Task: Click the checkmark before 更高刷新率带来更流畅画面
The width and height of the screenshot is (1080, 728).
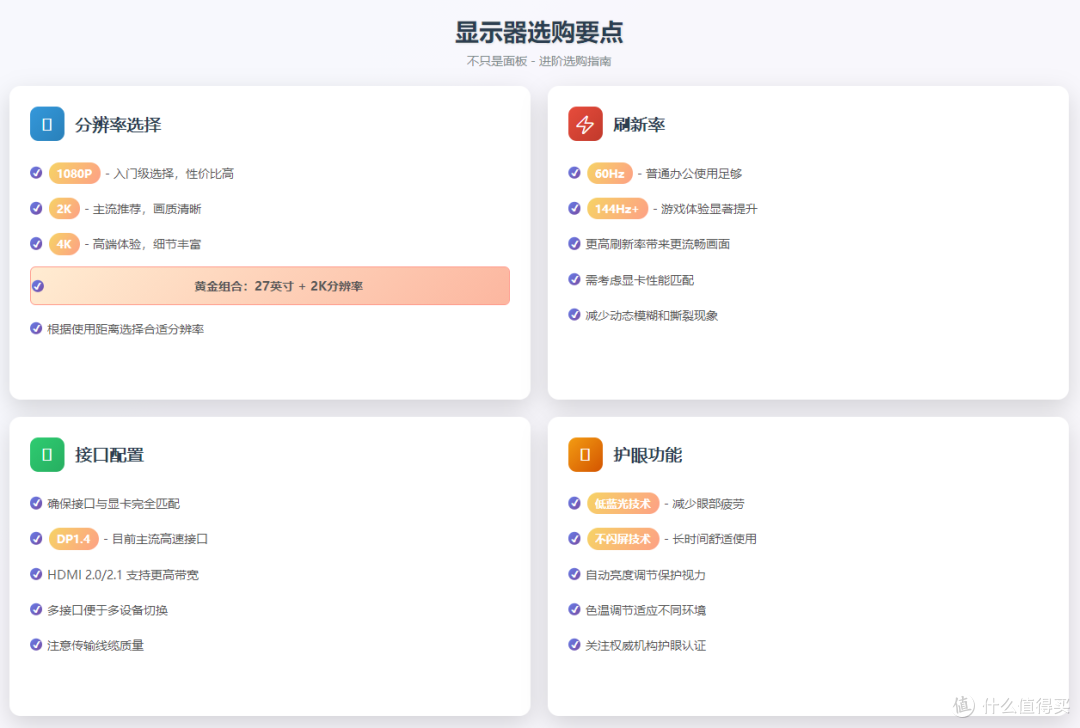Action: click(x=574, y=243)
